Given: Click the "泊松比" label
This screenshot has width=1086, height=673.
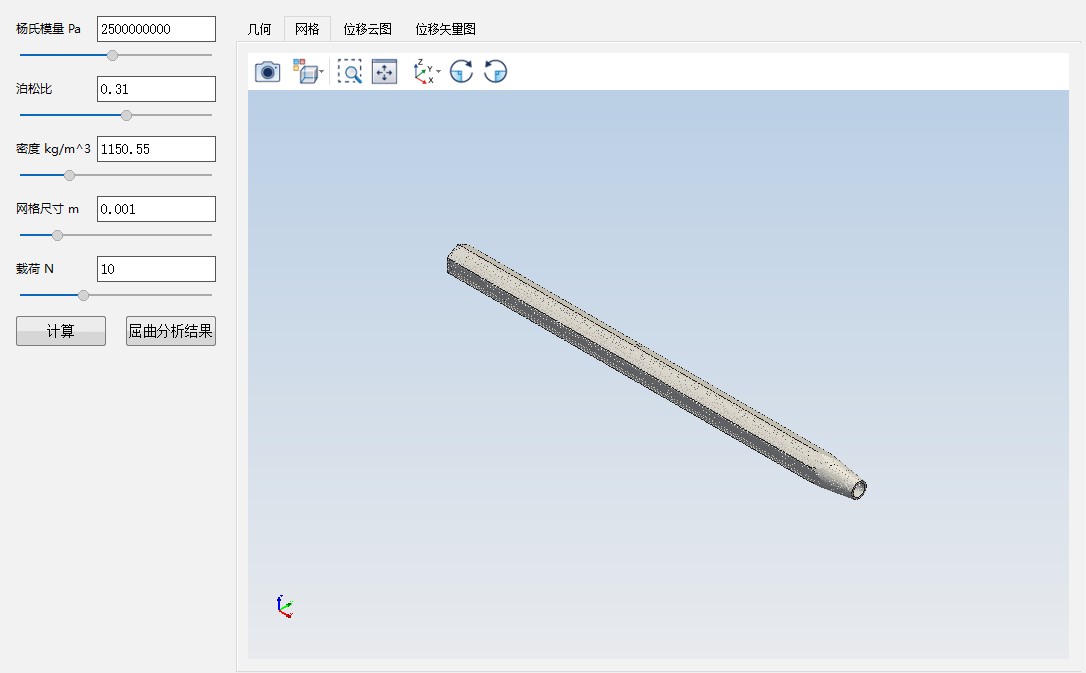Looking at the screenshot, I should [34, 89].
